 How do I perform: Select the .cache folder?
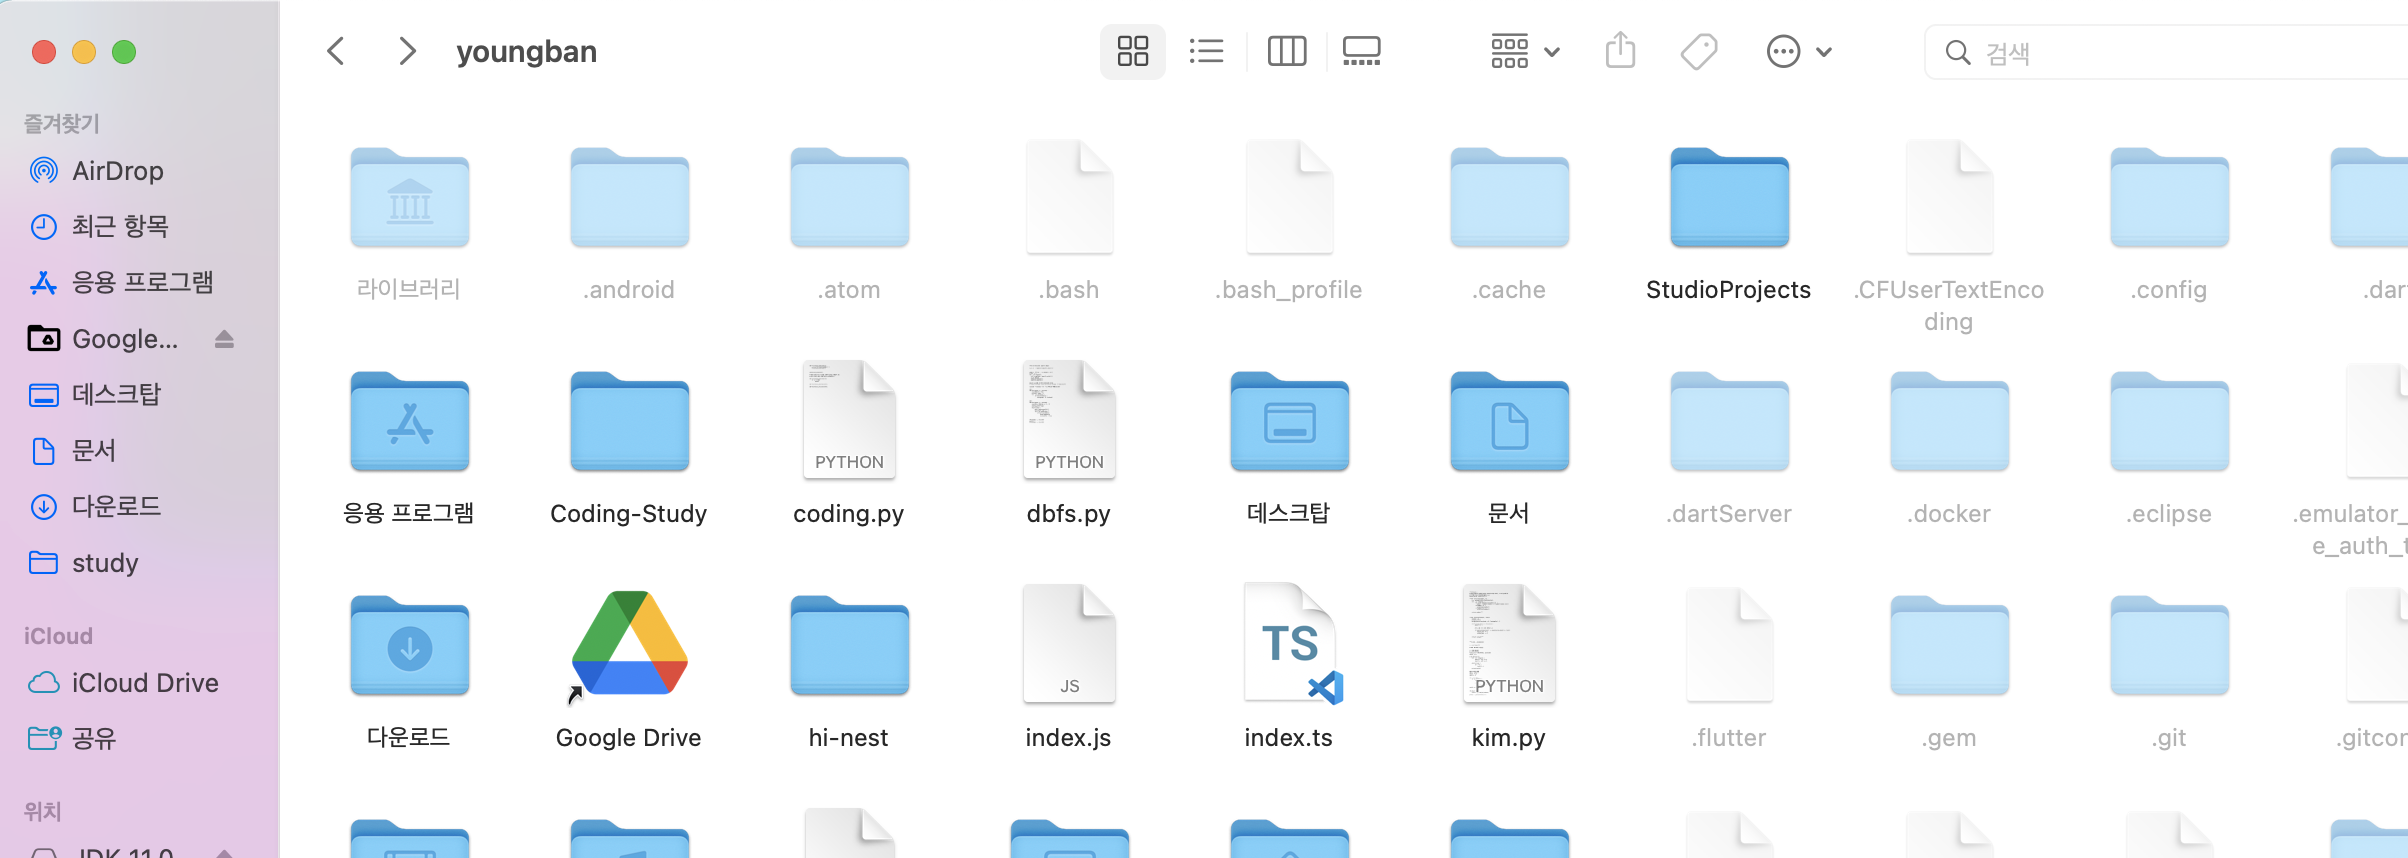1510,198
